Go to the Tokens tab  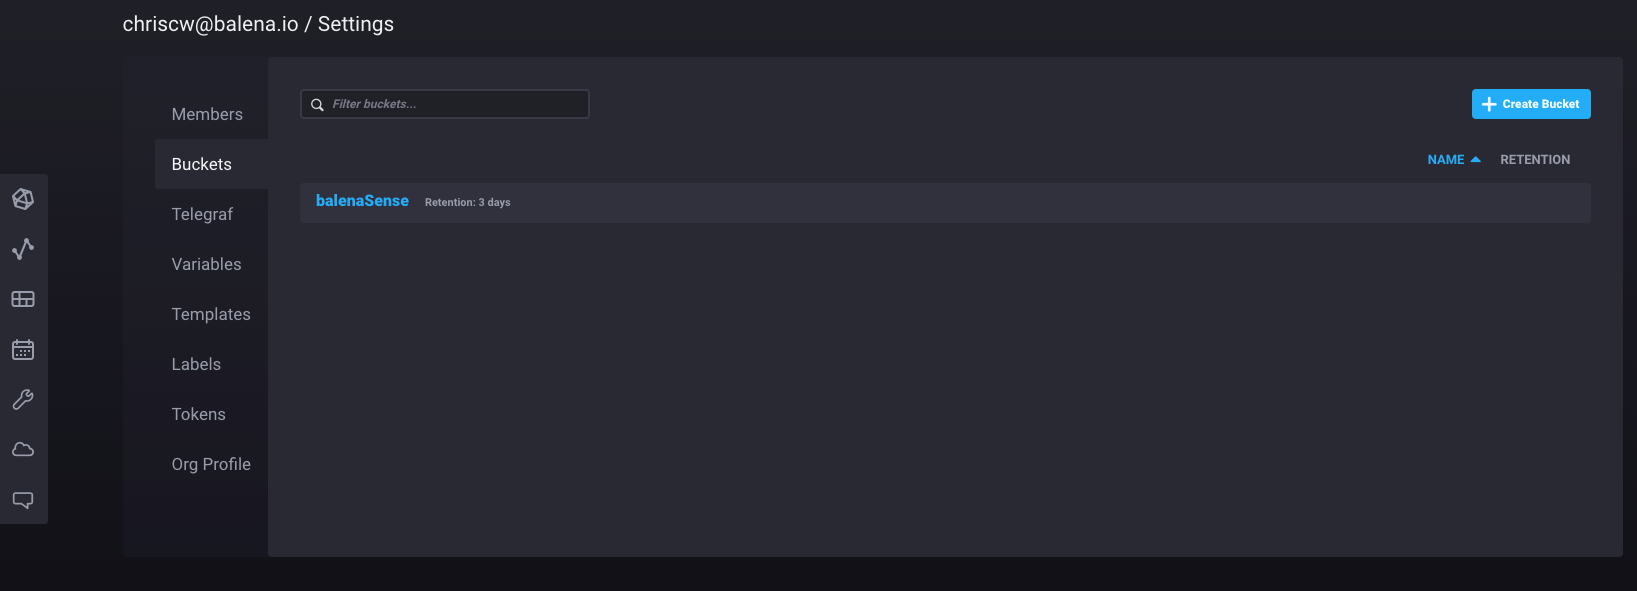[198, 414]
